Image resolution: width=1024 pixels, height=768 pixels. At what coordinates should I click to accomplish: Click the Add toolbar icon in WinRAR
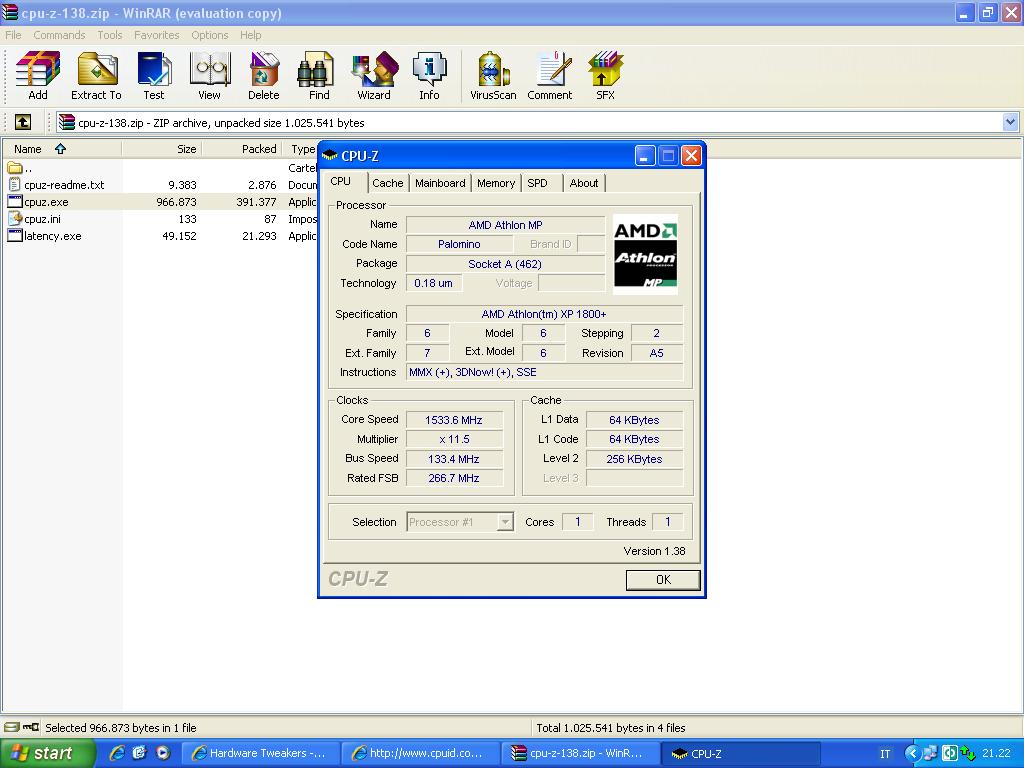(38, 76)
